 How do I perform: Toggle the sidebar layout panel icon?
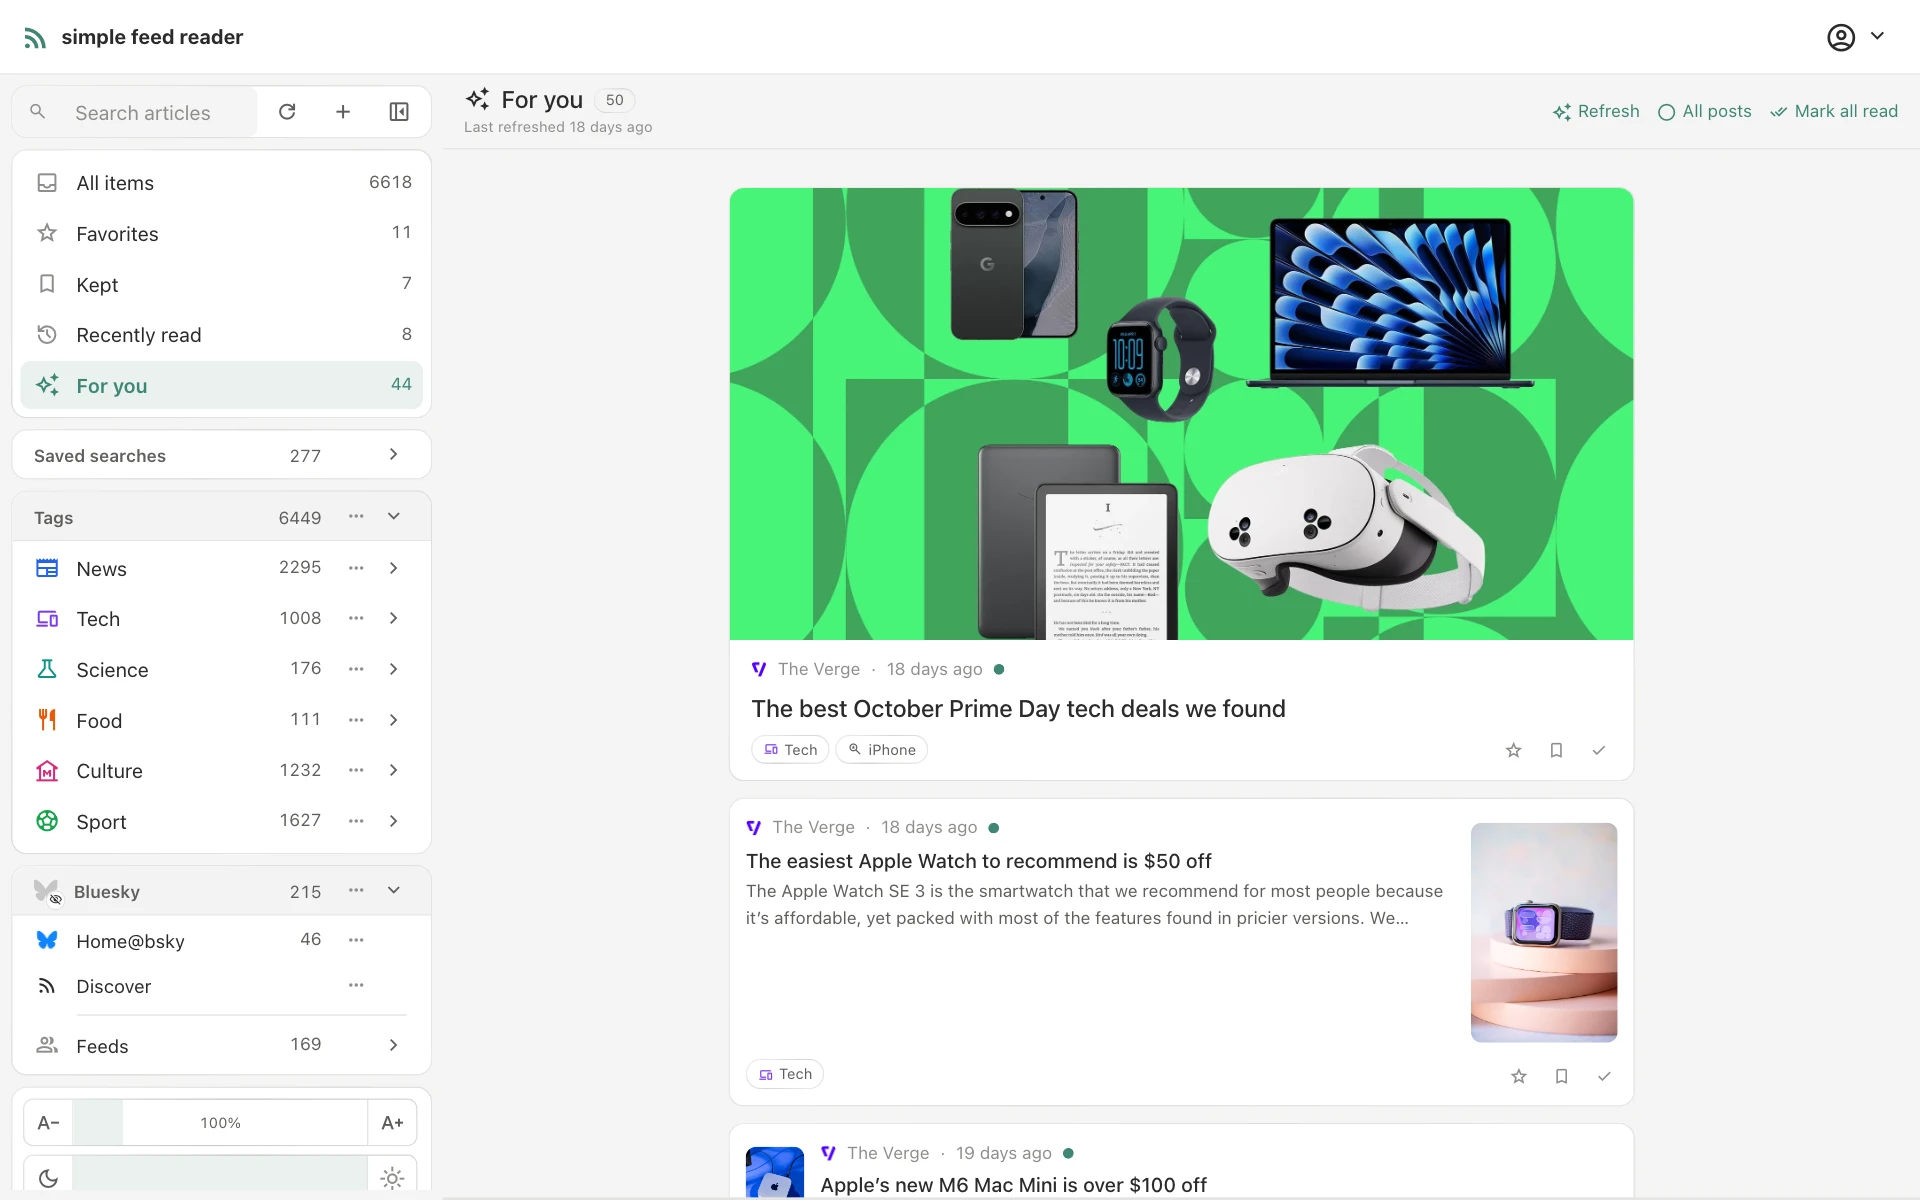point(399,112)
